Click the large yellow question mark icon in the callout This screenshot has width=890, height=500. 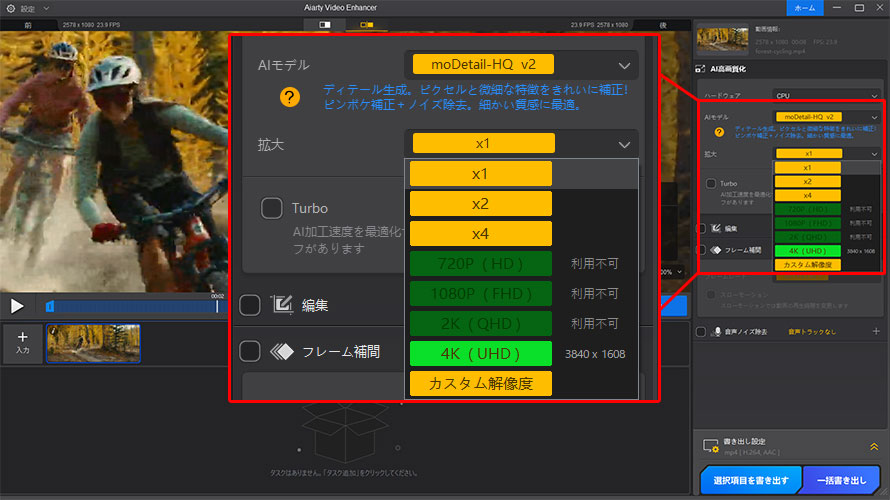coord(289,97)
